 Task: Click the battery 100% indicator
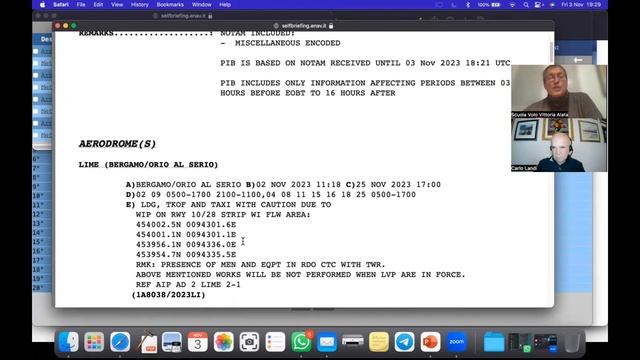(x=489, y=4)
